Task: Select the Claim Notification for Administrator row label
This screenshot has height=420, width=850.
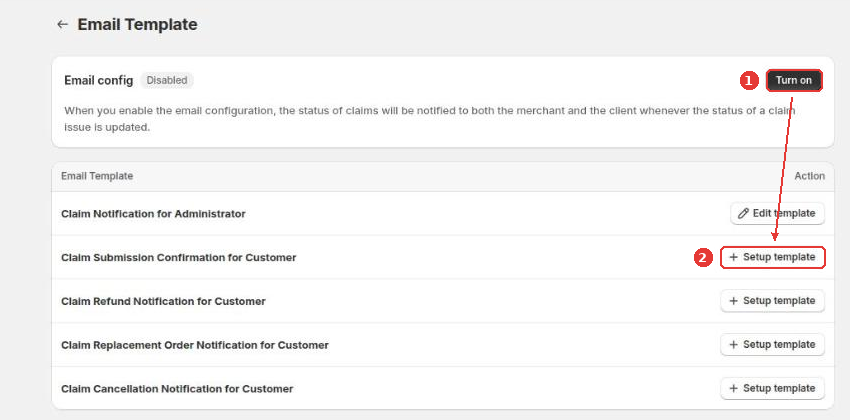Action: coord(153,214)
